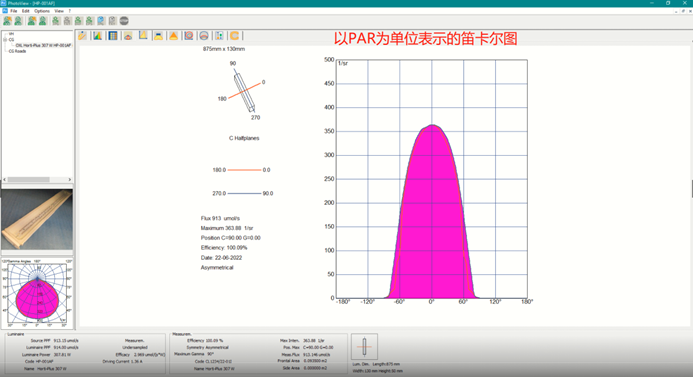Viewport: 693px width, 377px height.
Task: Click the round gray icon in top toolbar
Action: [x=124, y=21]
